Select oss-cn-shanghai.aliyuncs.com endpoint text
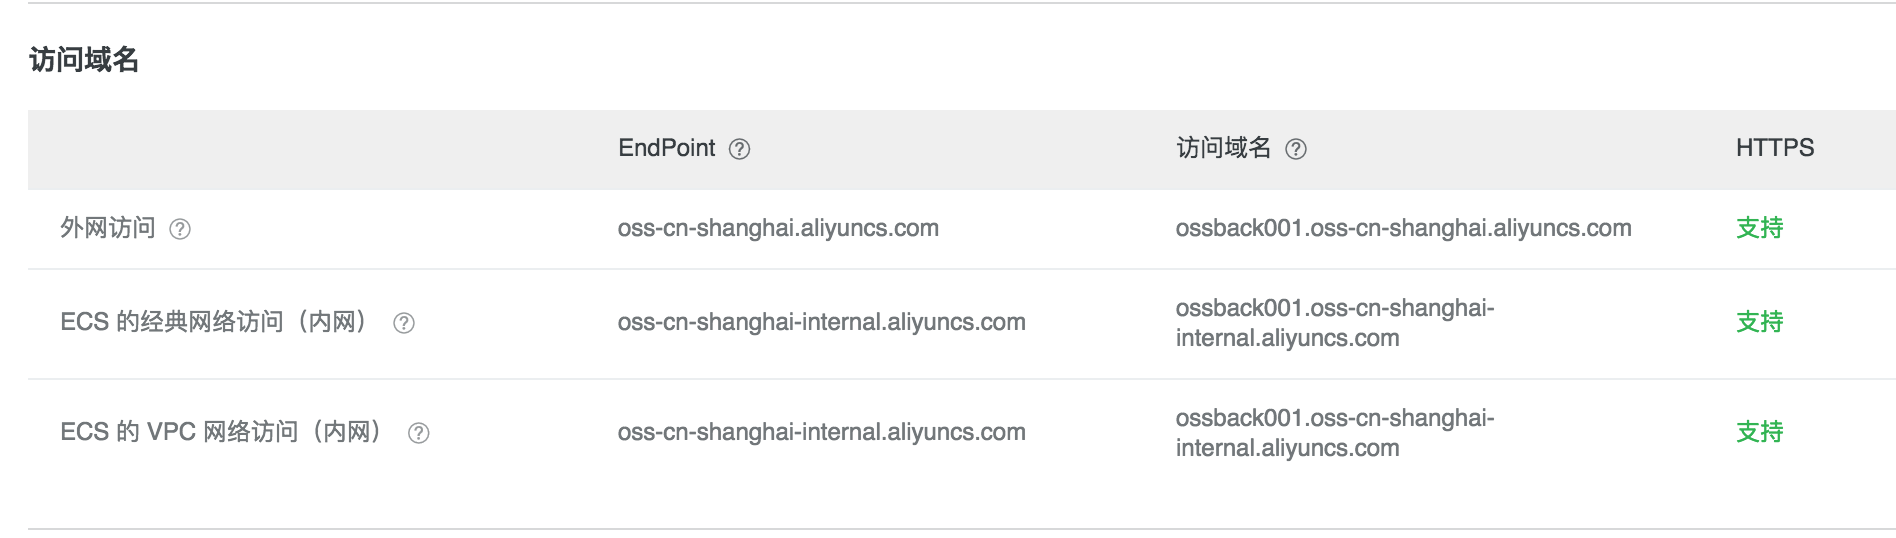The width and height of the screenshot is (1896, 538). click(x=778, y=228)
